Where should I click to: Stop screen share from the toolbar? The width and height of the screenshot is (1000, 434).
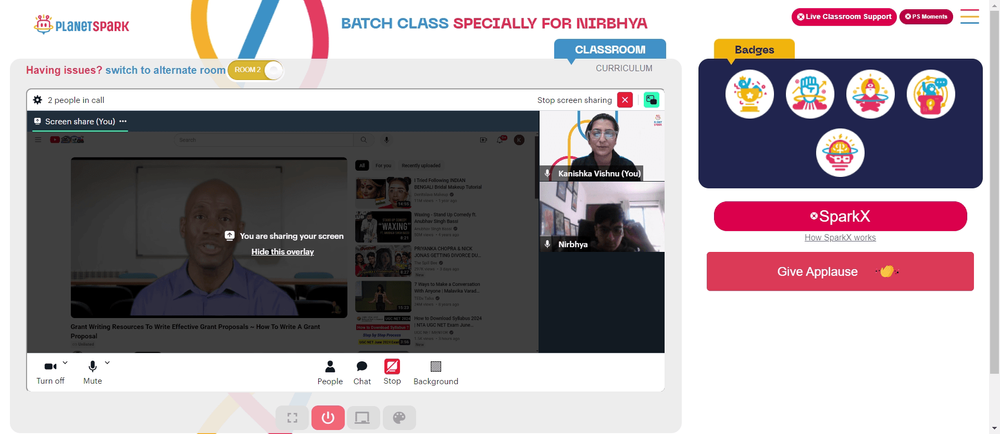pyautogui.click(x=392, y=372)
